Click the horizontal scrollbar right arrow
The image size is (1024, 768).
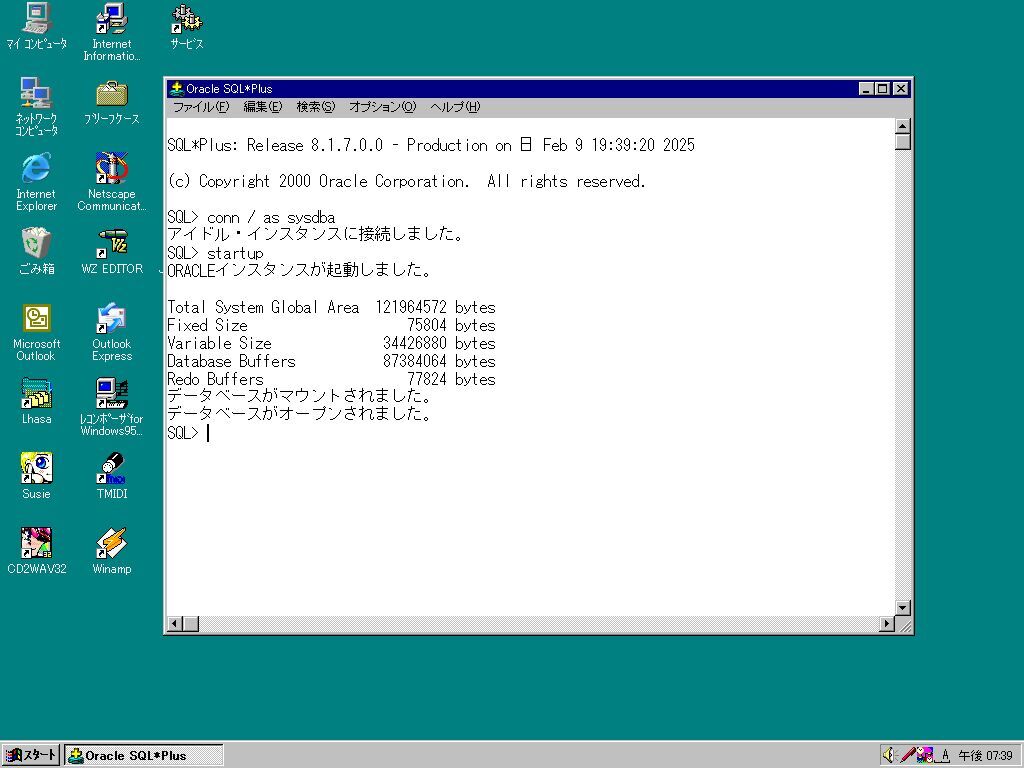[x=887, y=624]
